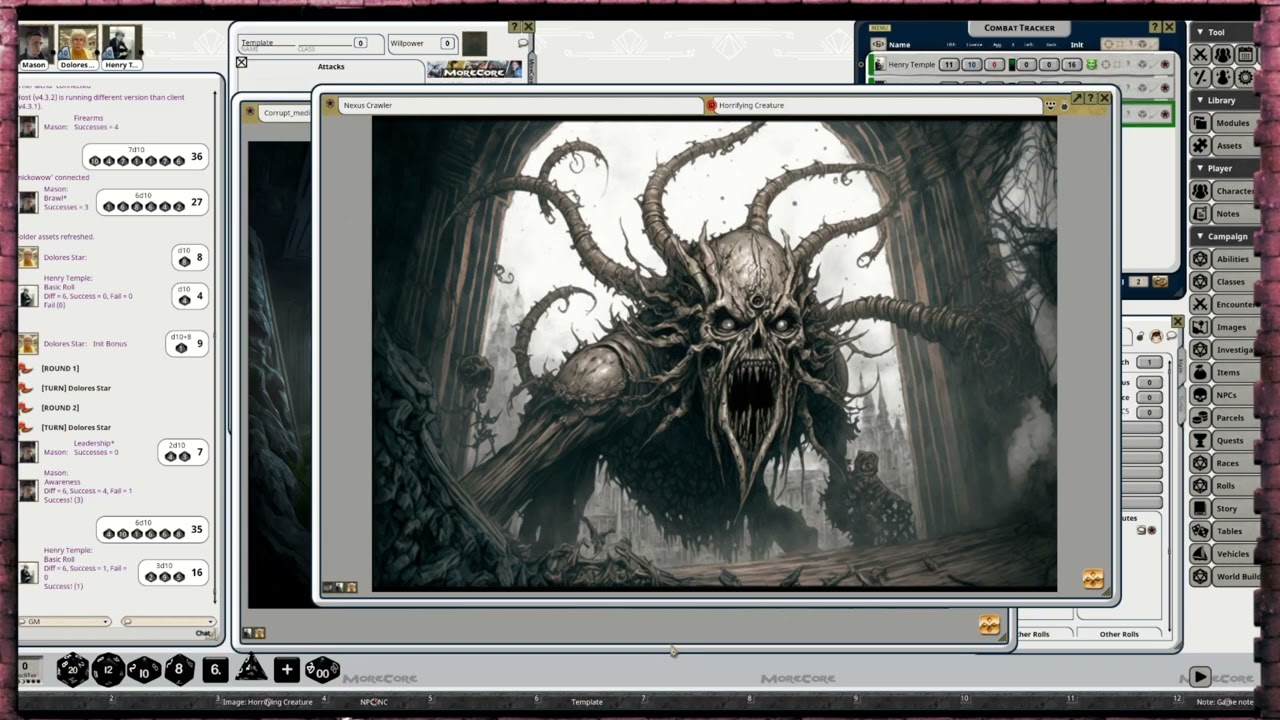The image size is (1280, 720).
Task: Open the party sheet tool icon
Action: (x=1222, y=54)
